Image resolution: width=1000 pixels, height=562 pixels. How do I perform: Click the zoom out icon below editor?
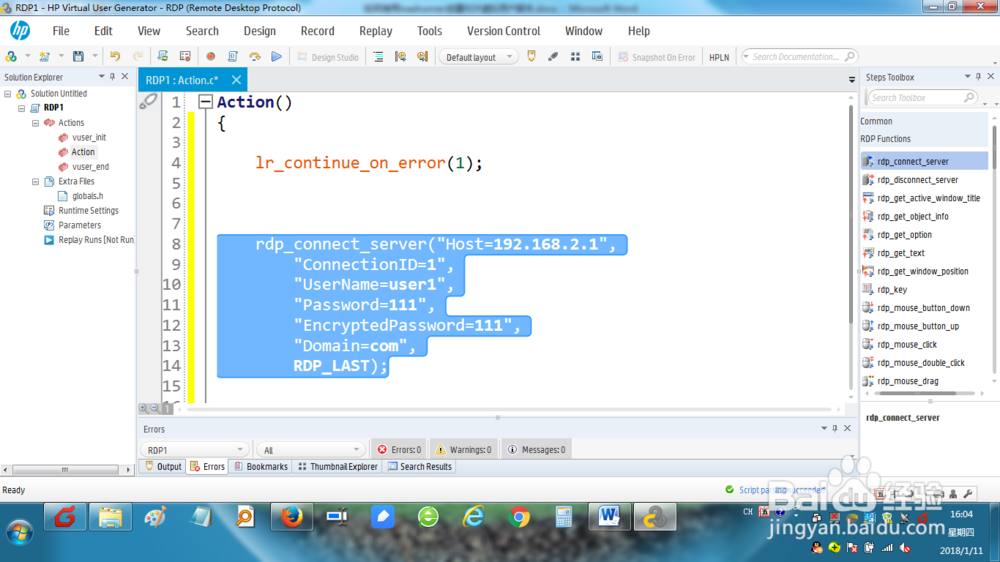coord(155,408)
